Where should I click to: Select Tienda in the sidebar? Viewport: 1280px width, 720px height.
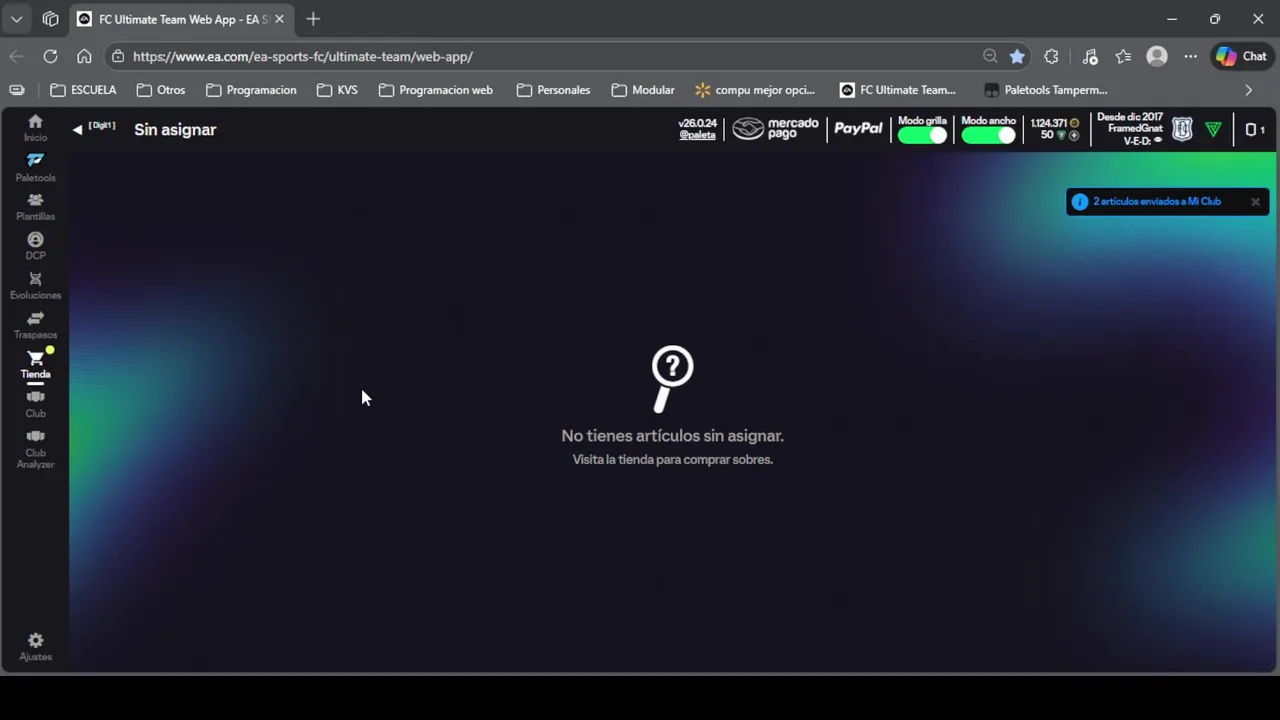tap(35, 364)
